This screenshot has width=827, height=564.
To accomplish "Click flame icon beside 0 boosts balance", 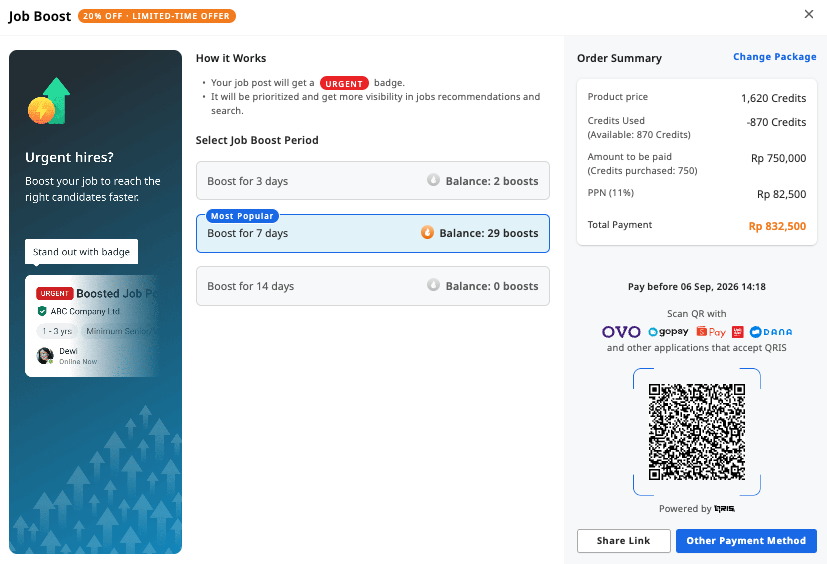I will pos(433,285).
